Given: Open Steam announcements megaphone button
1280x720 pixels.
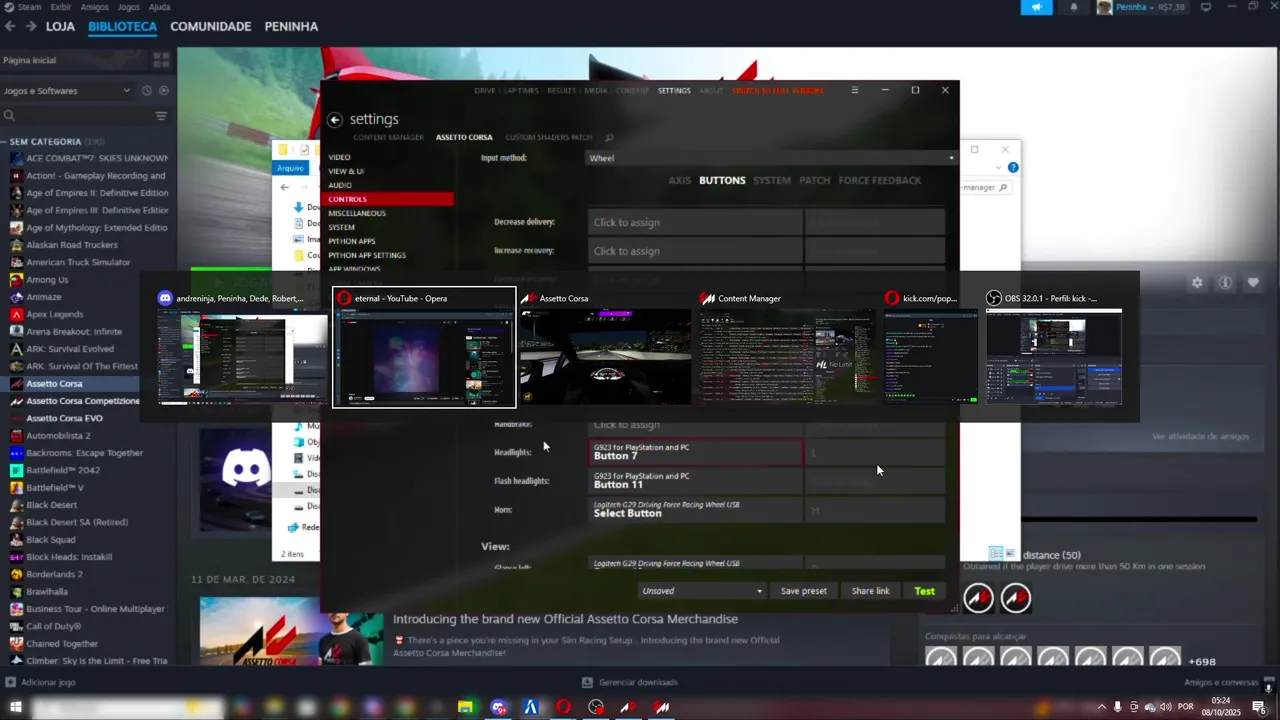Looking at the screenshot, I should 1036,7.
